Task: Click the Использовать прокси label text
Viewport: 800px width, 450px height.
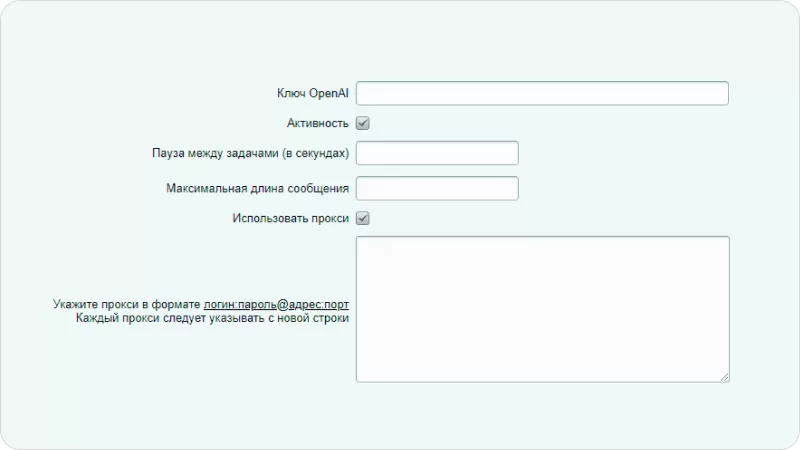Action: (290, 218)
